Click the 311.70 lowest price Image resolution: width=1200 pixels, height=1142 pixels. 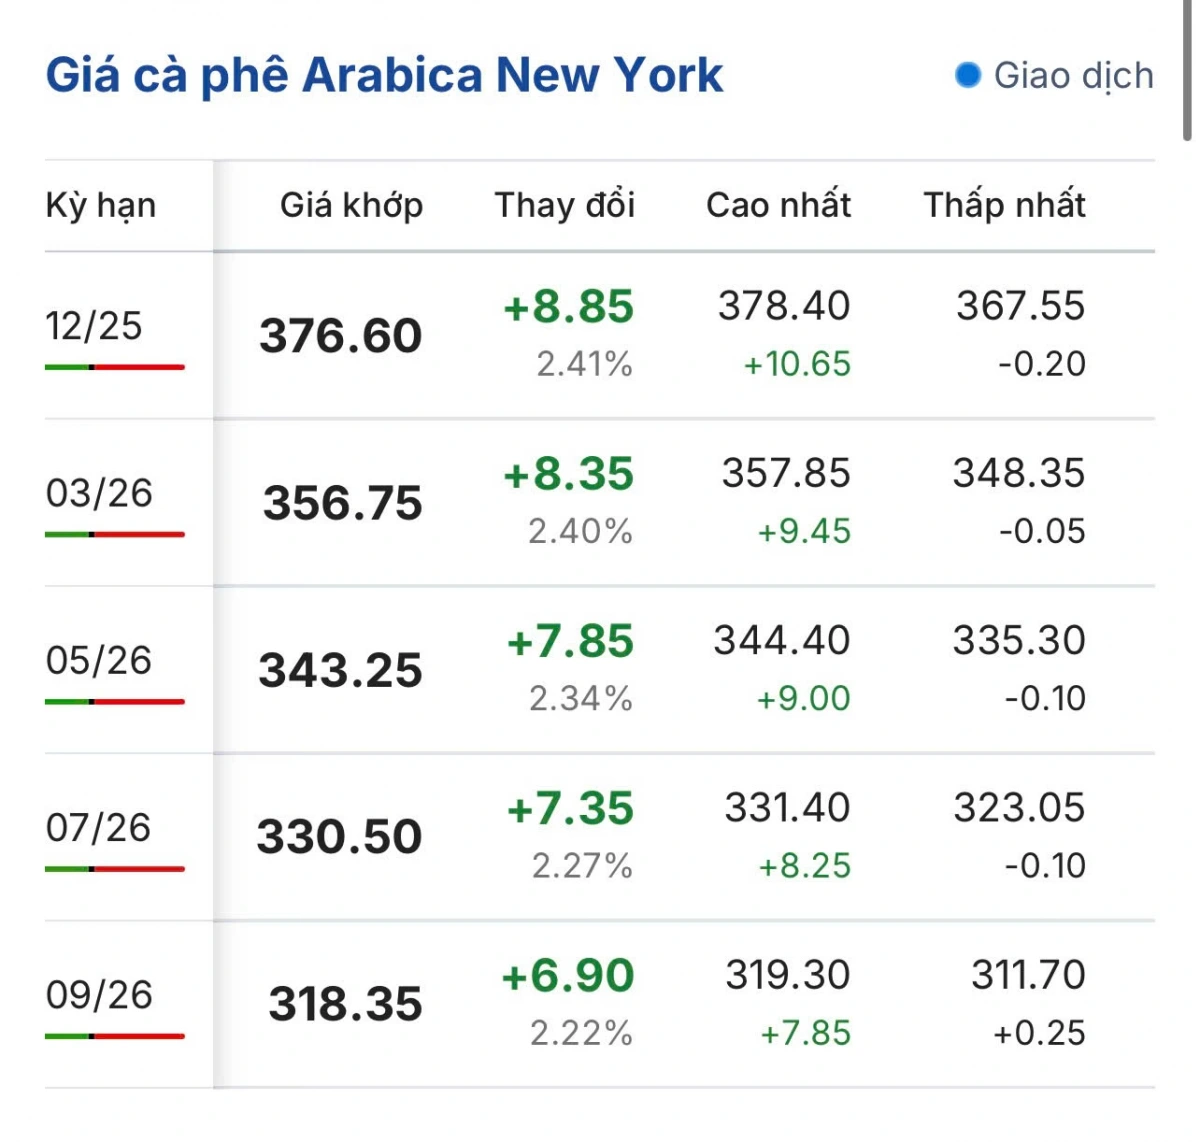point(1028,975)
